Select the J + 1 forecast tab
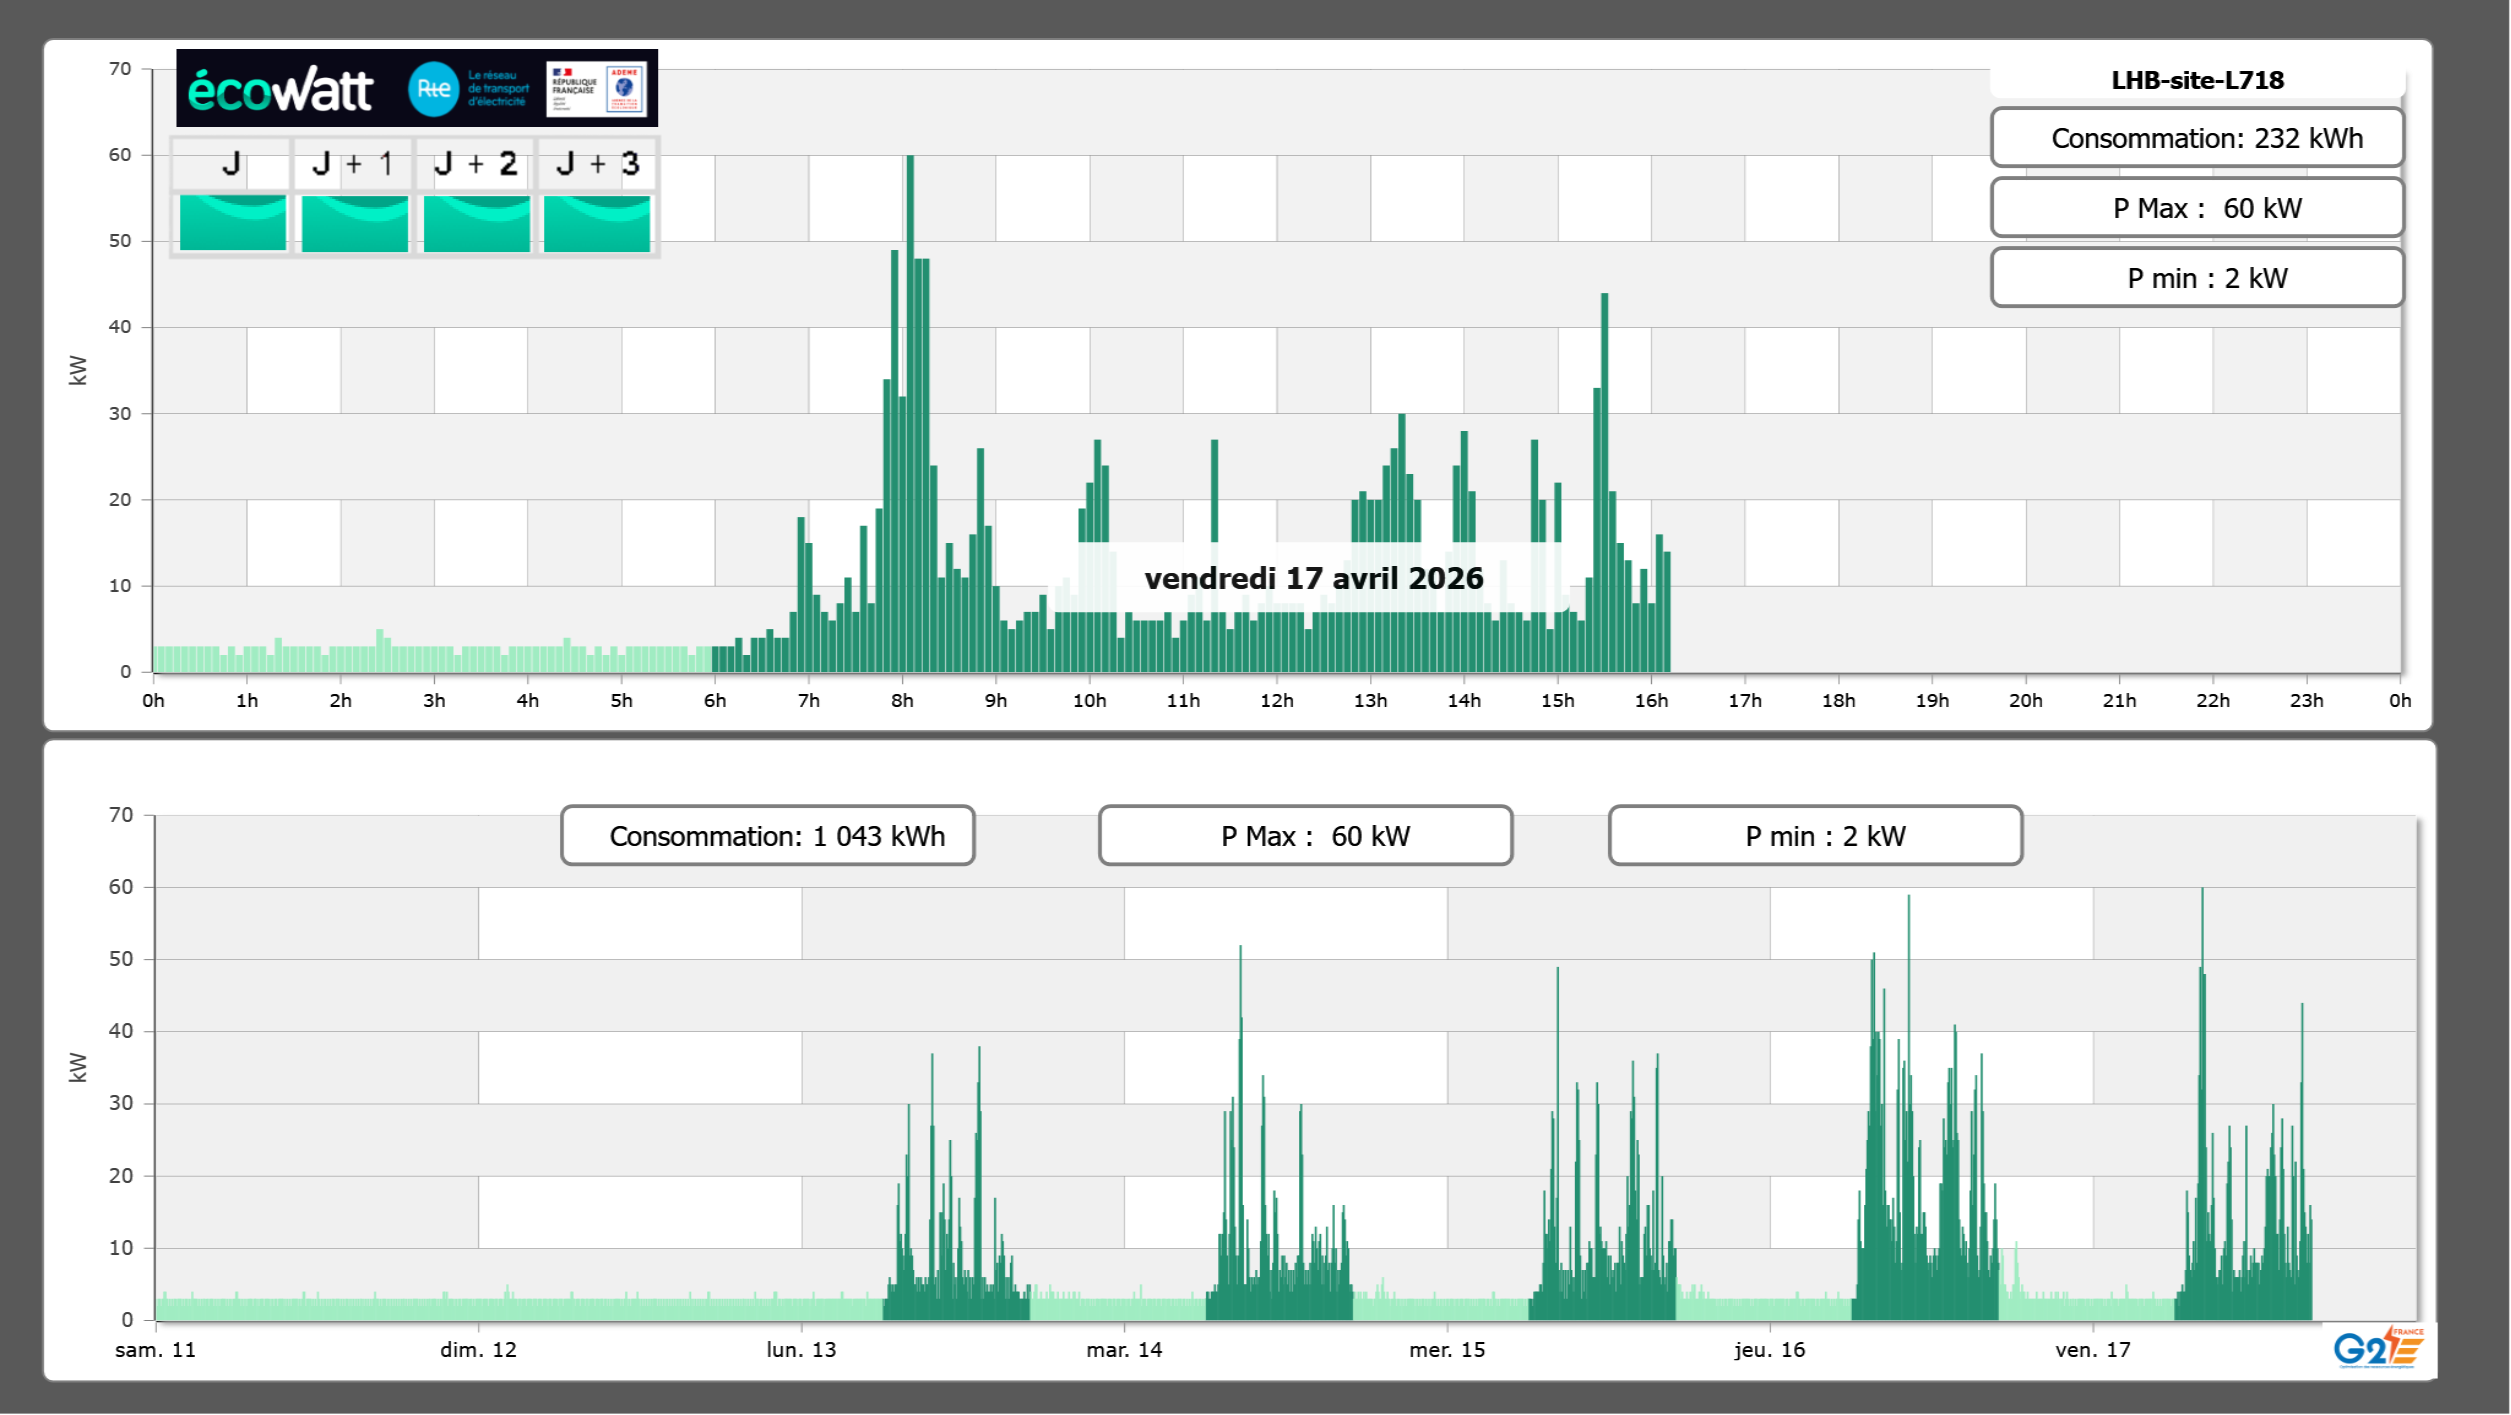Screen dimensions: 2511x1415 [x=353, y=164]
